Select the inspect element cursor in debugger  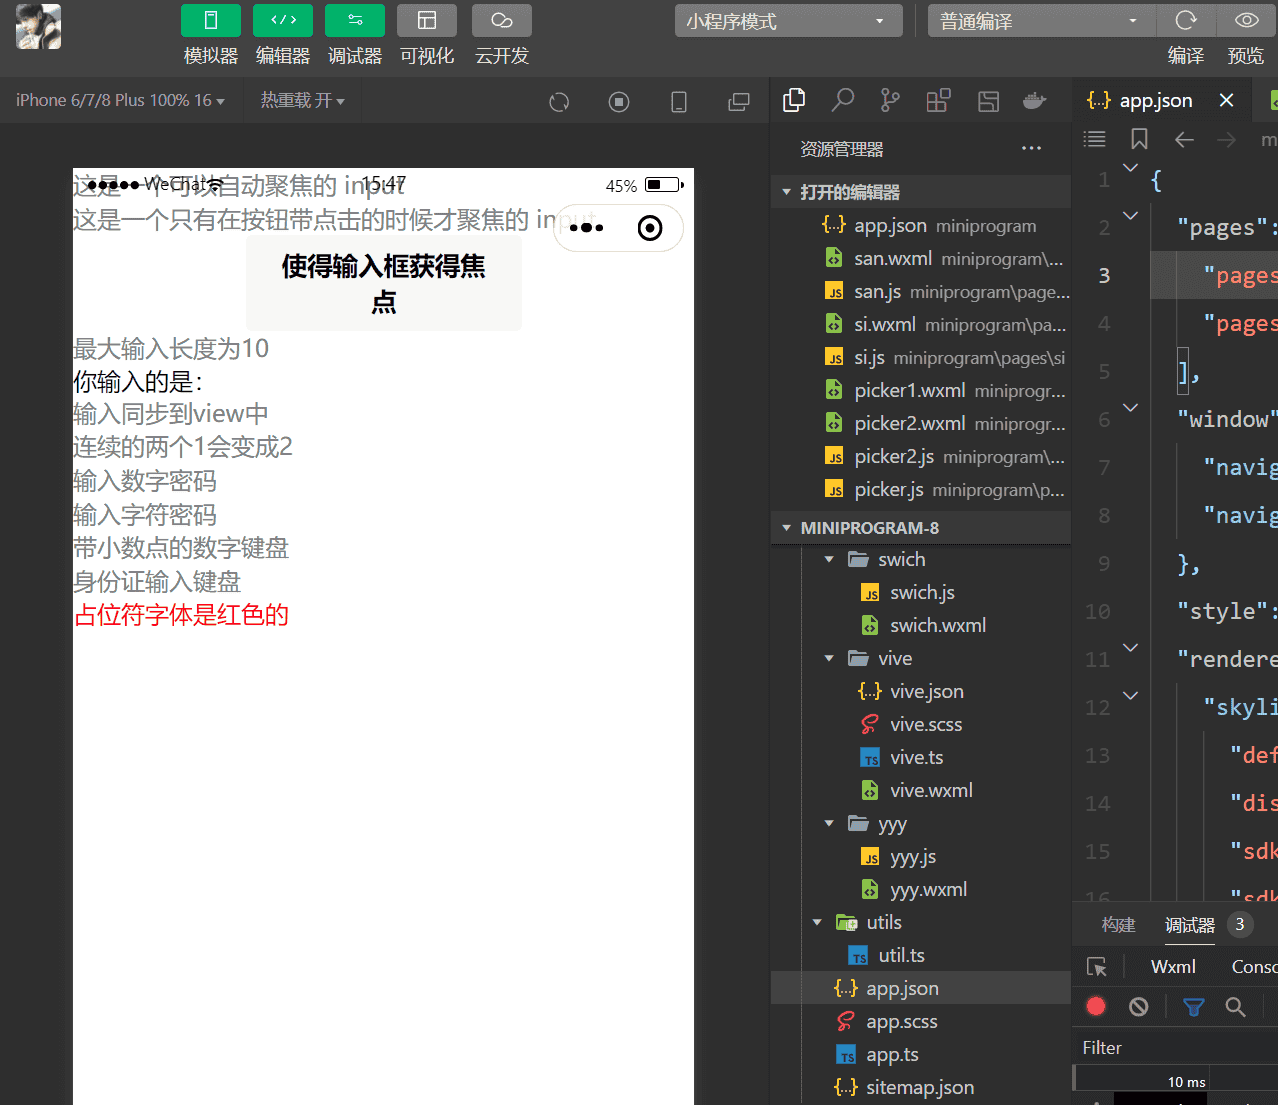coord(1096,966)
